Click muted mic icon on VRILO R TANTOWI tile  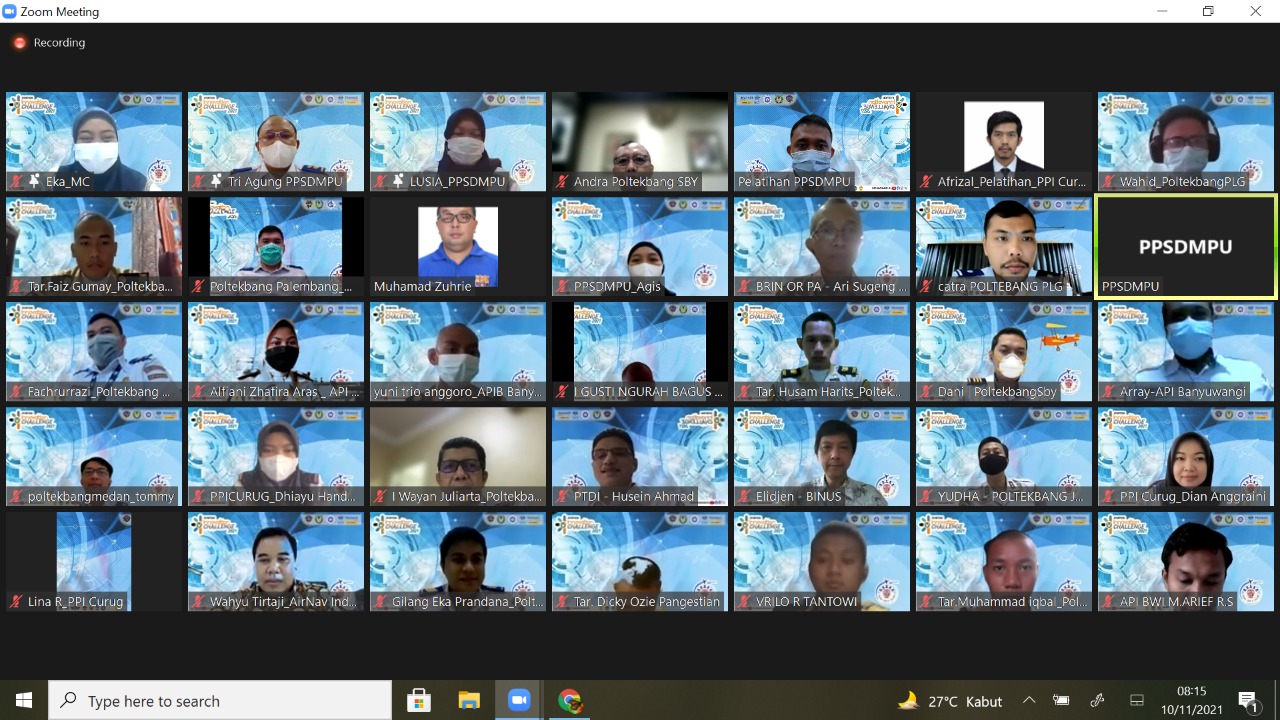click(745, 602)
